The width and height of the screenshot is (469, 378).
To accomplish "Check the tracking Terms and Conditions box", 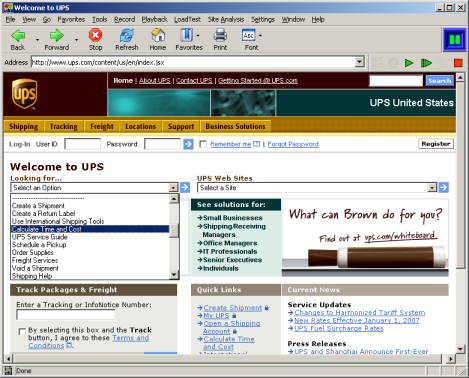I will (22, 331).
